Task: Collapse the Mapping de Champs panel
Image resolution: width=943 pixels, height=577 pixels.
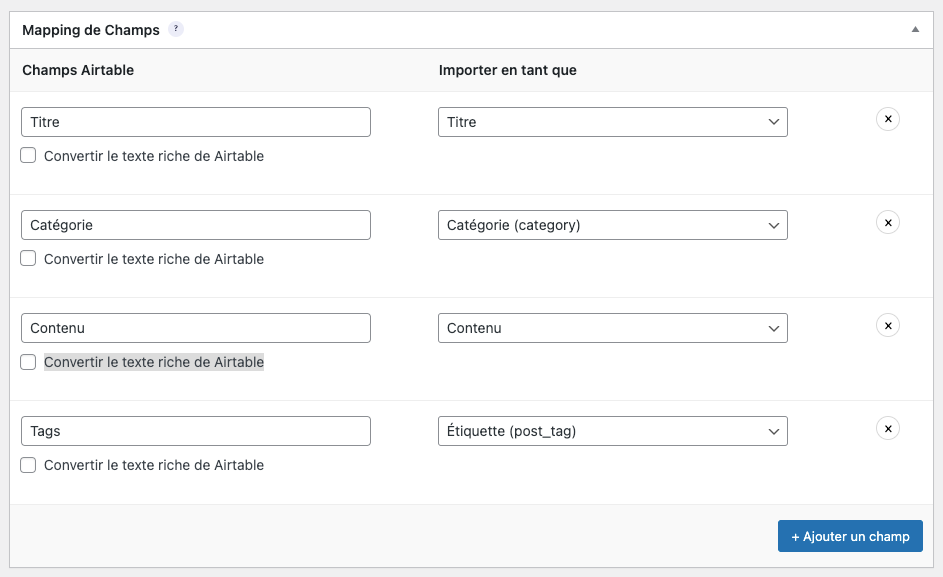Action: [x=915, y=29]
